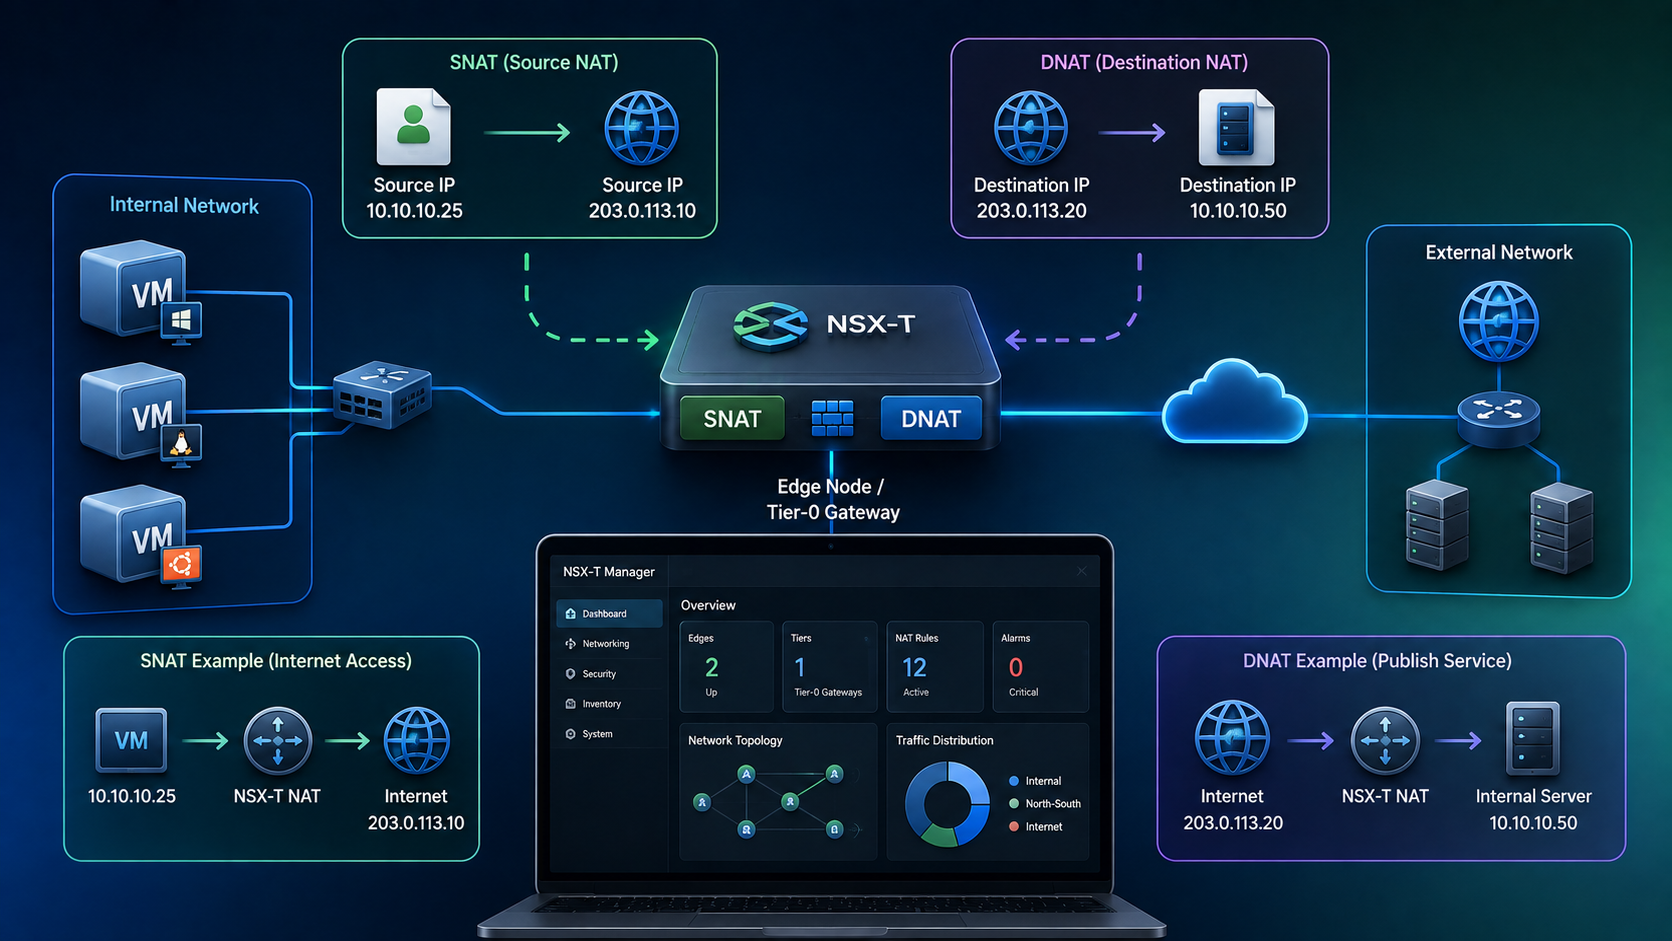1672x941 pixels.
Task: Click the Security shield icon in the sidebar
Action: point(571,674)
